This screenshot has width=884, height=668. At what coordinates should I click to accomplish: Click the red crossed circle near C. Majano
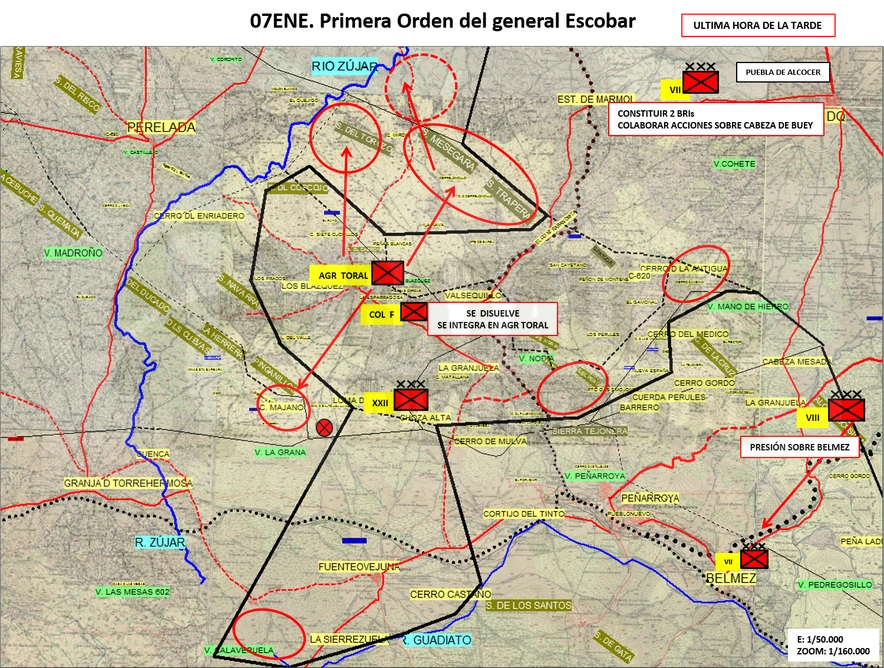[324, 428]
